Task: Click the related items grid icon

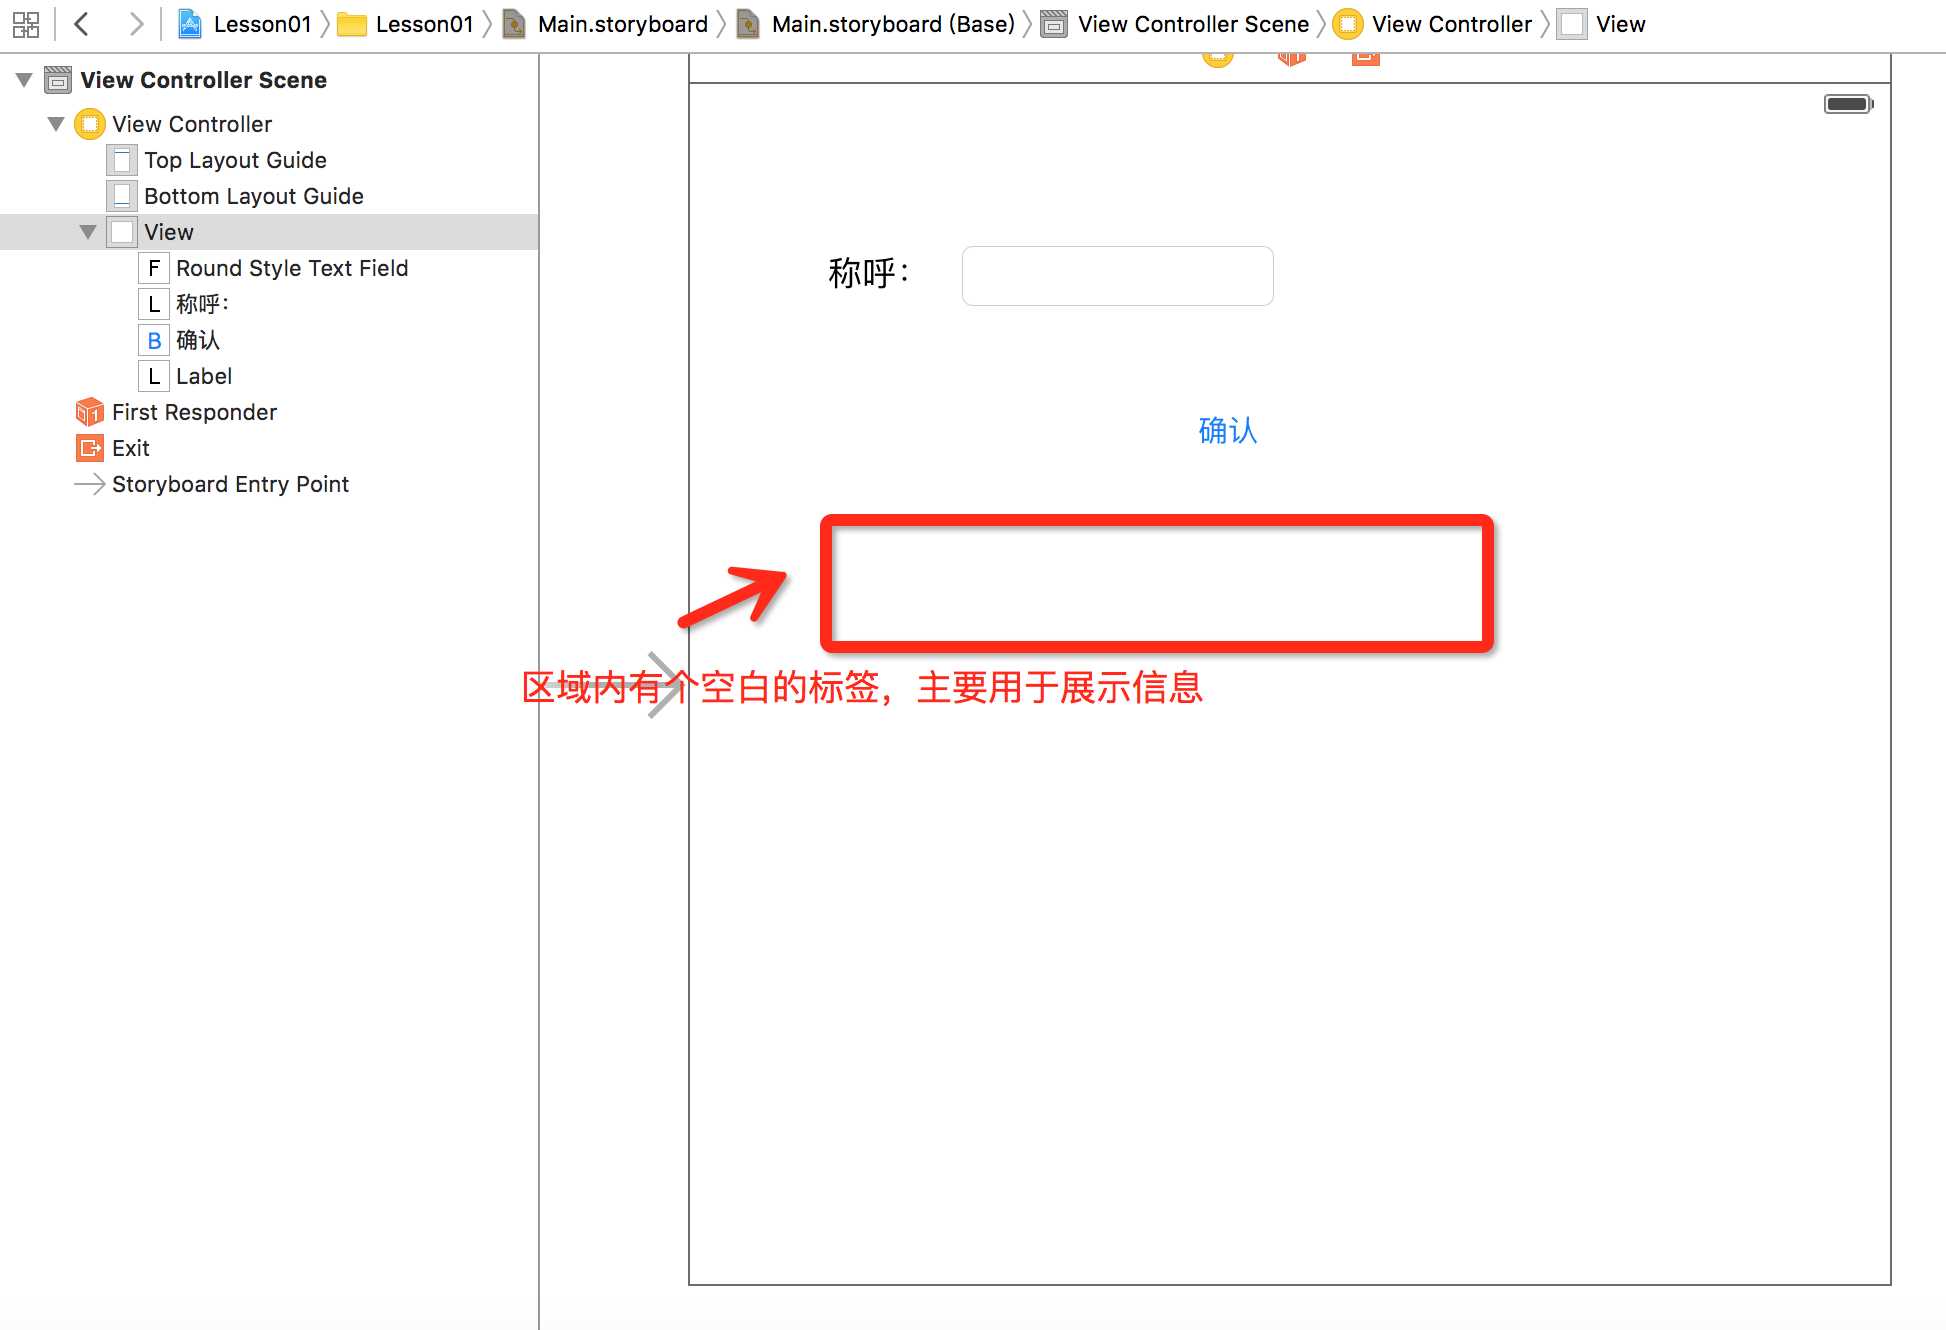Action: coord(26,24)
